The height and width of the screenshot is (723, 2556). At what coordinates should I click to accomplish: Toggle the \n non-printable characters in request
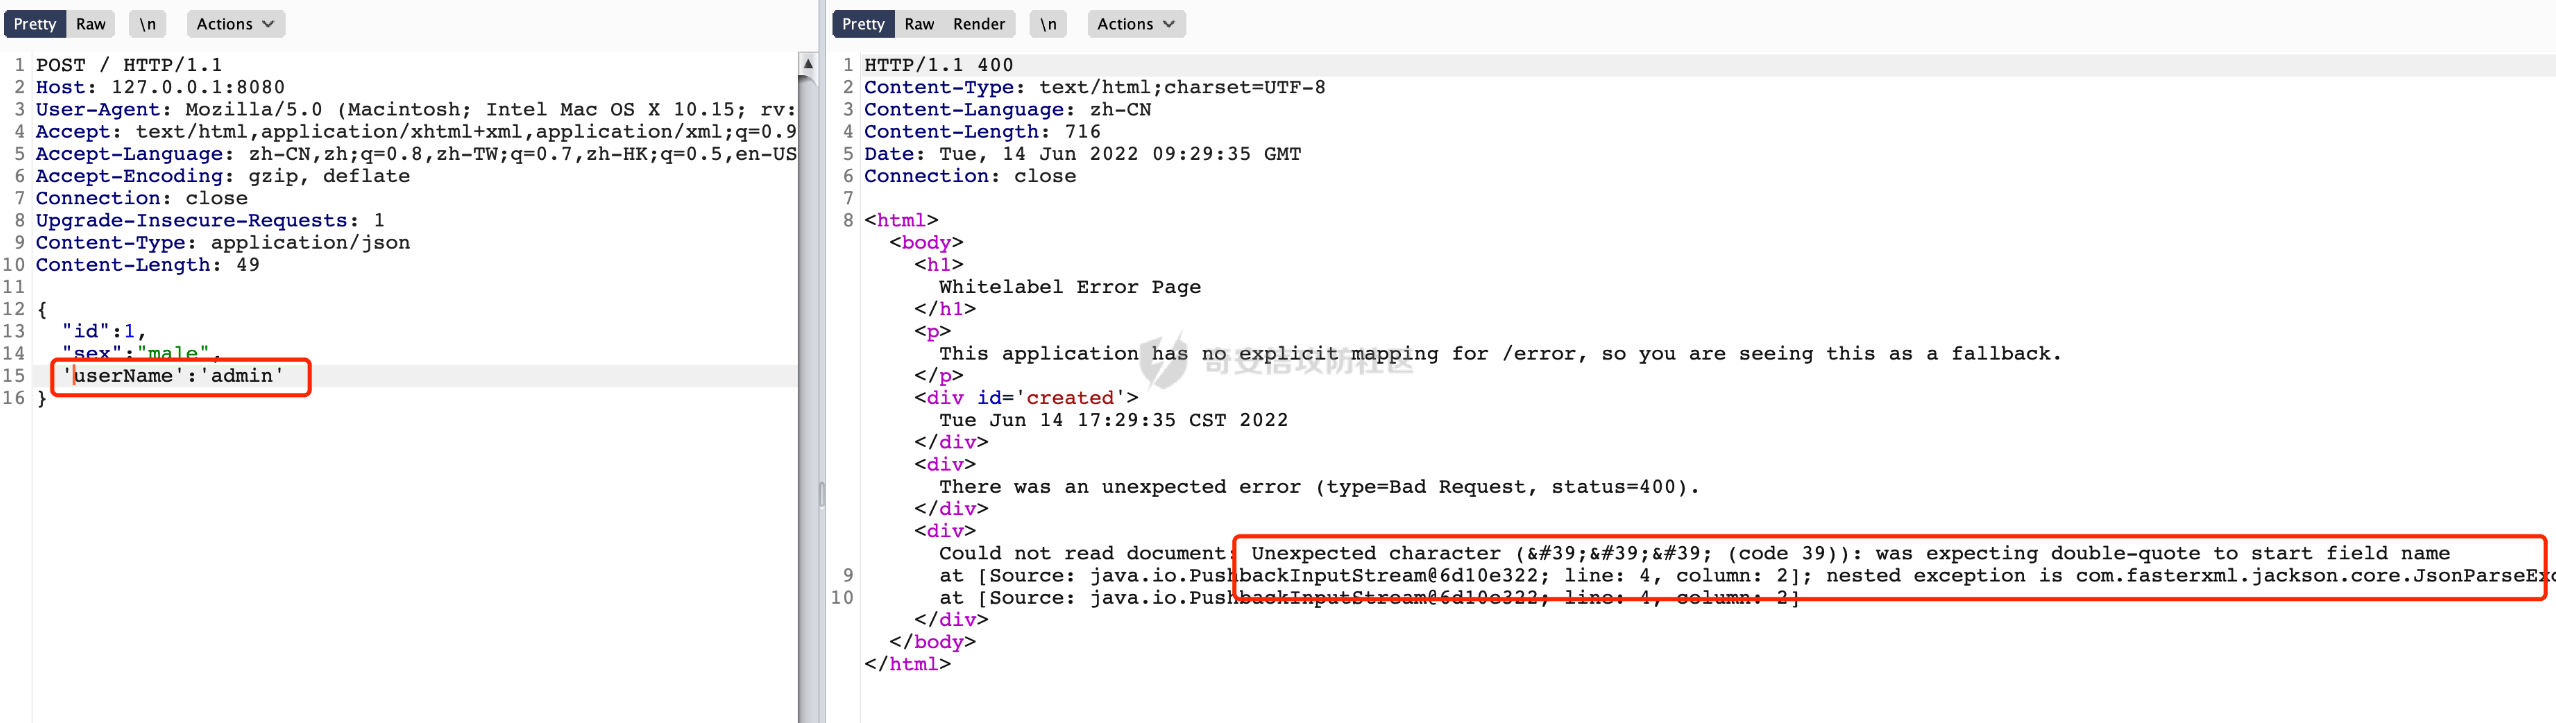[148, 24]
